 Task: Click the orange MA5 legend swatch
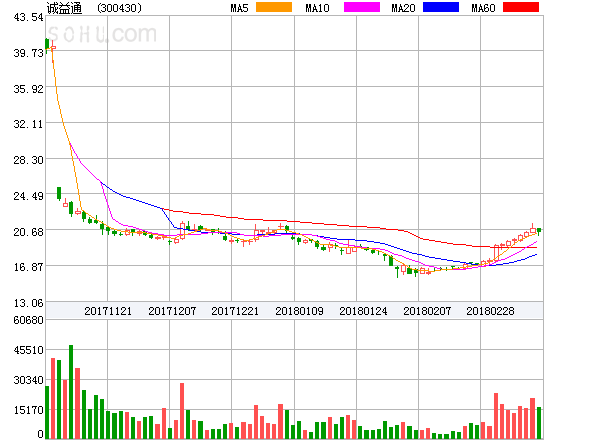tap(274, 7)
